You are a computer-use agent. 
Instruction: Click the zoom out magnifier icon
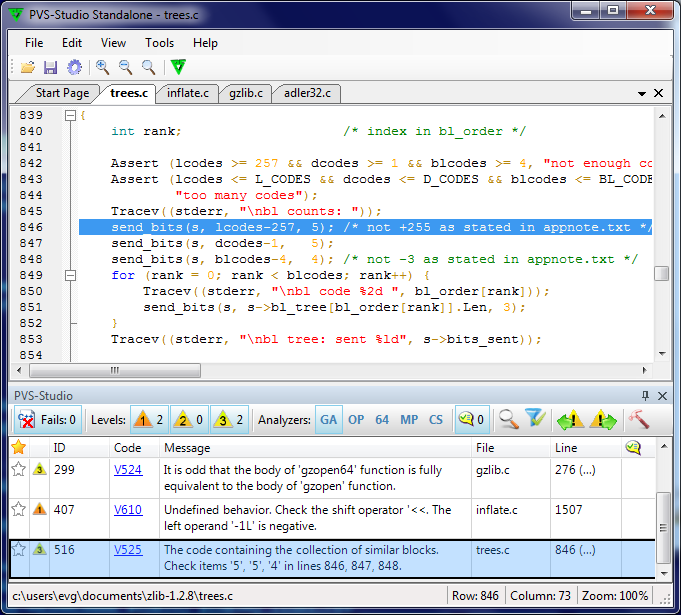[126, 67]
